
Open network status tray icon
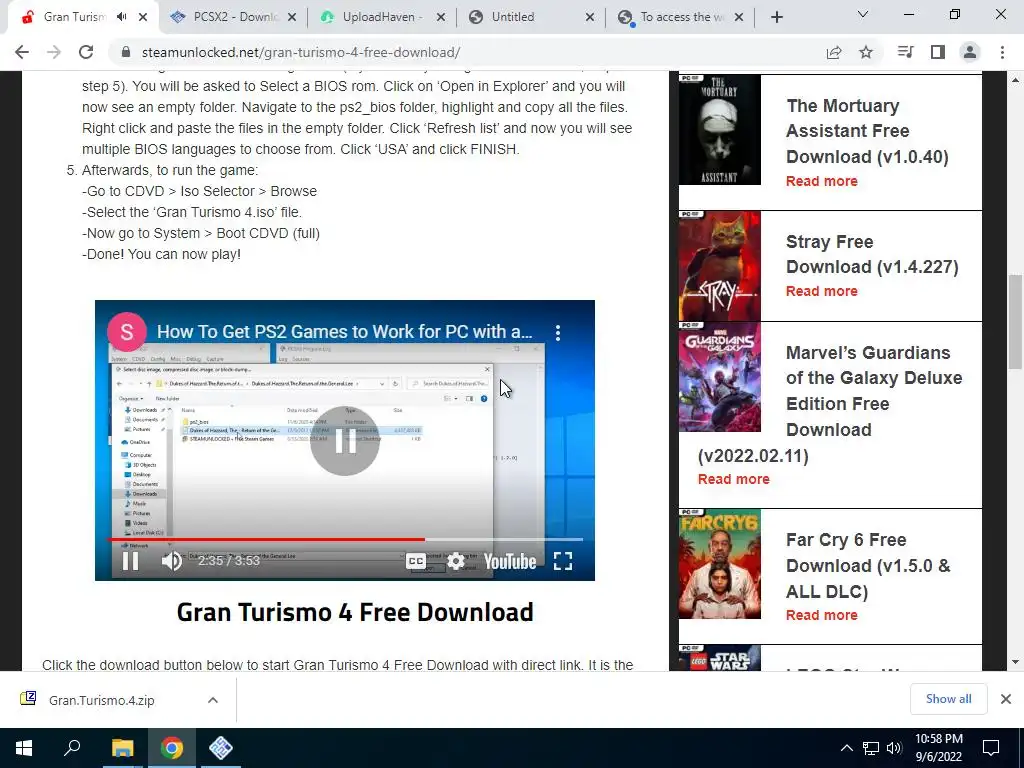[x=871, y=748]
